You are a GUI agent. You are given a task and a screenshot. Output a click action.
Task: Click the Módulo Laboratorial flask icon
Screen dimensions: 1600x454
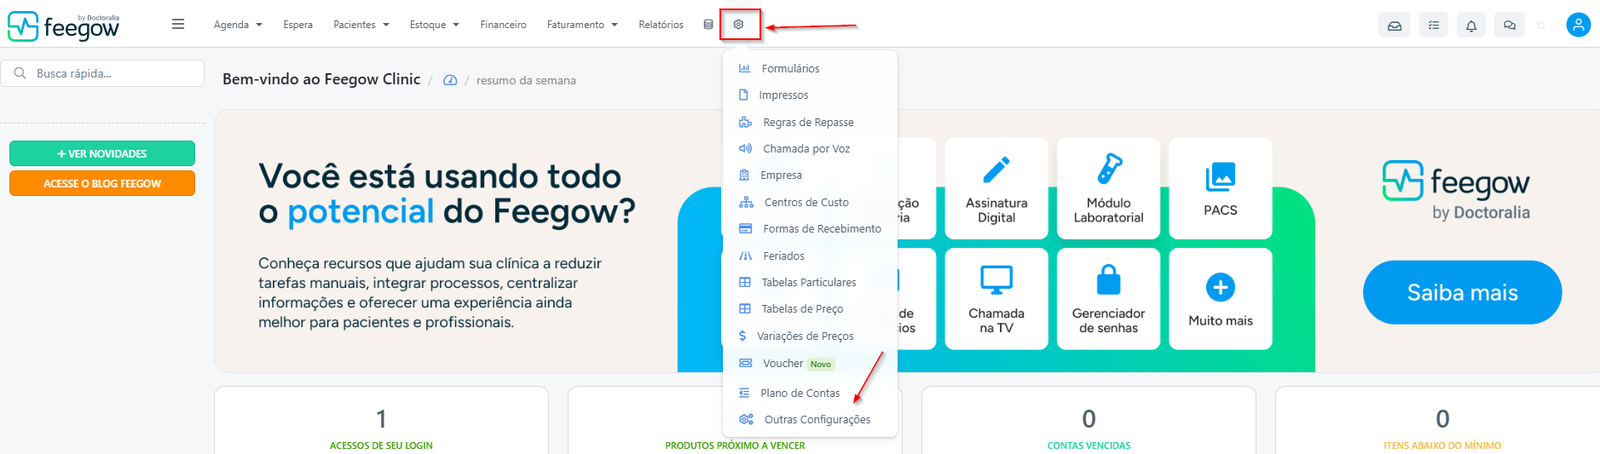tap(1108, 169)
